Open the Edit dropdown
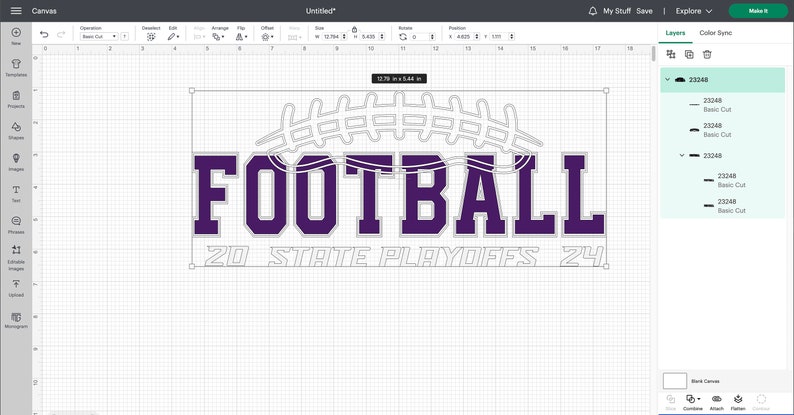Image resolution: width=794 pixels, height=415 pixels. click(173, 36)
